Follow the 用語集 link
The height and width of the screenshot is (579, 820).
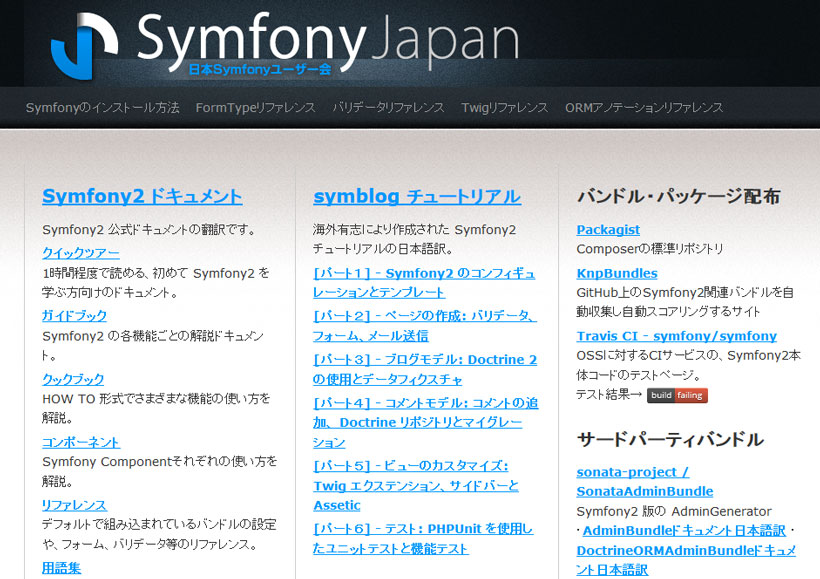(61, 568)
